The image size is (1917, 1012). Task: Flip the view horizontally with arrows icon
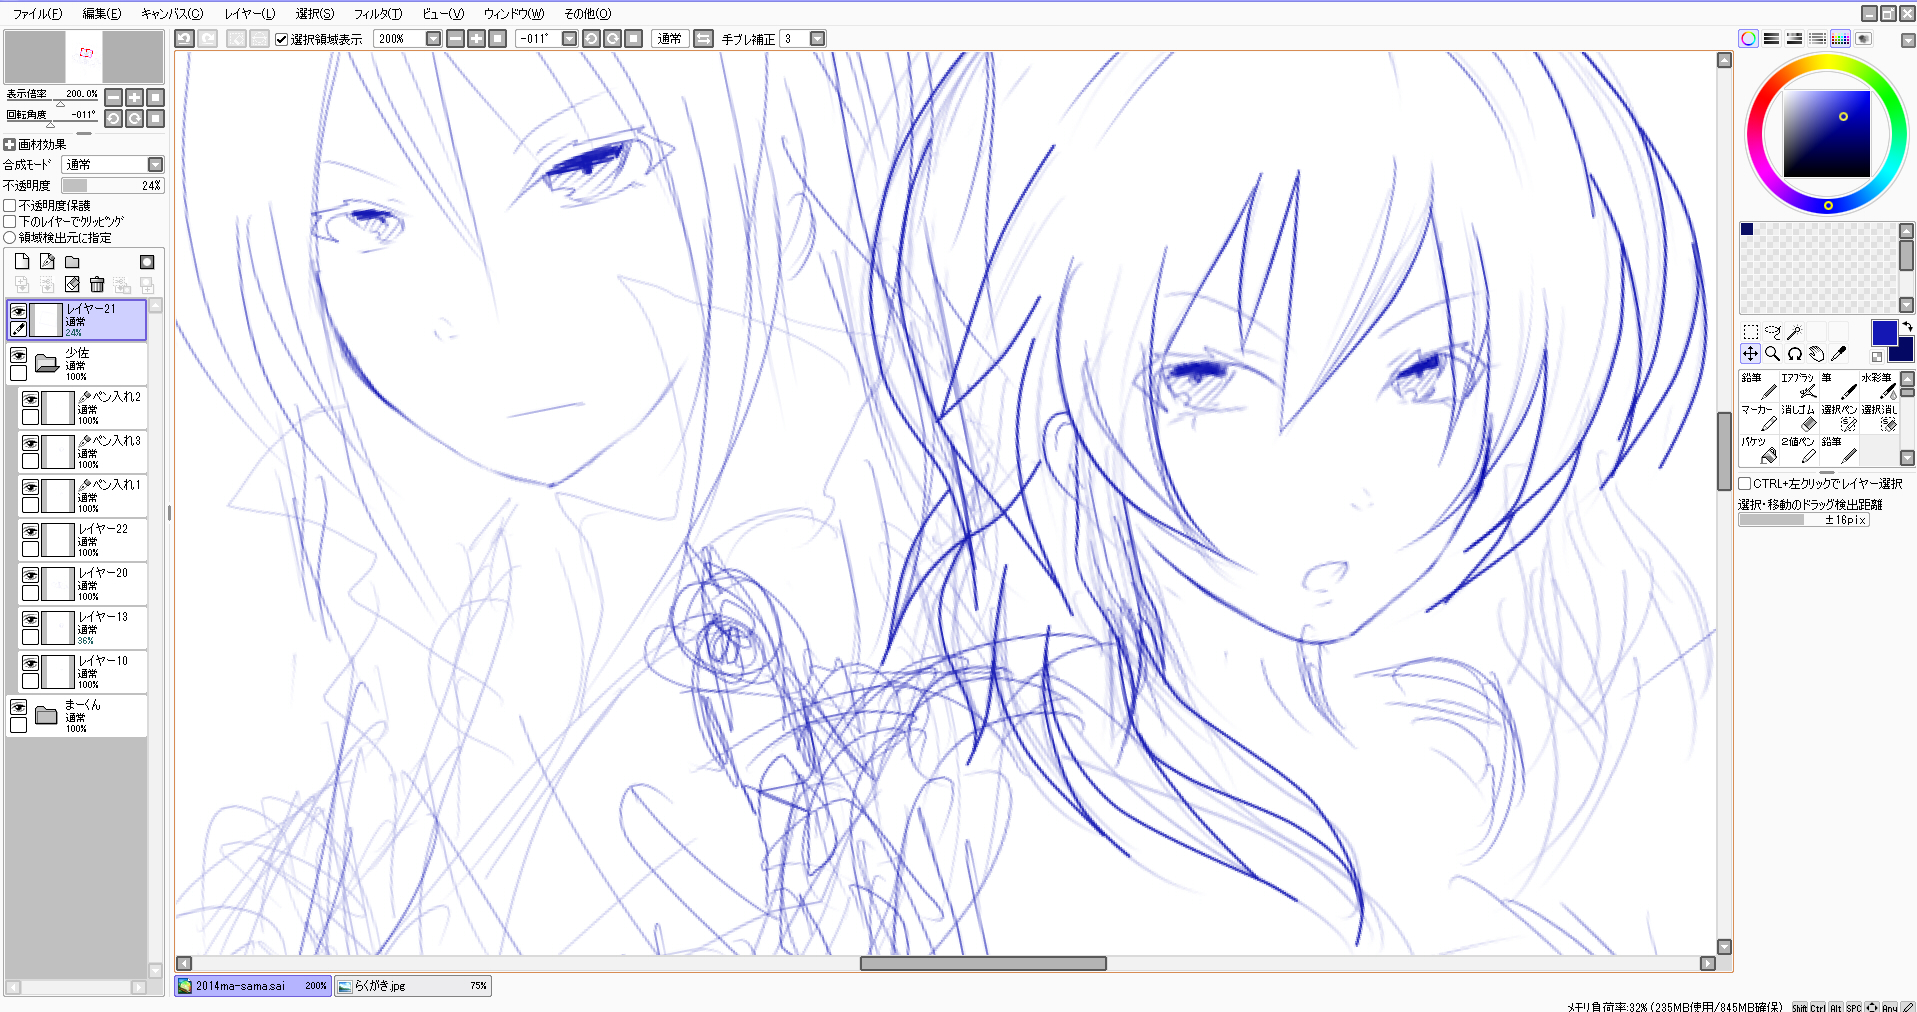pyautogui.click(x=704, y=39)
